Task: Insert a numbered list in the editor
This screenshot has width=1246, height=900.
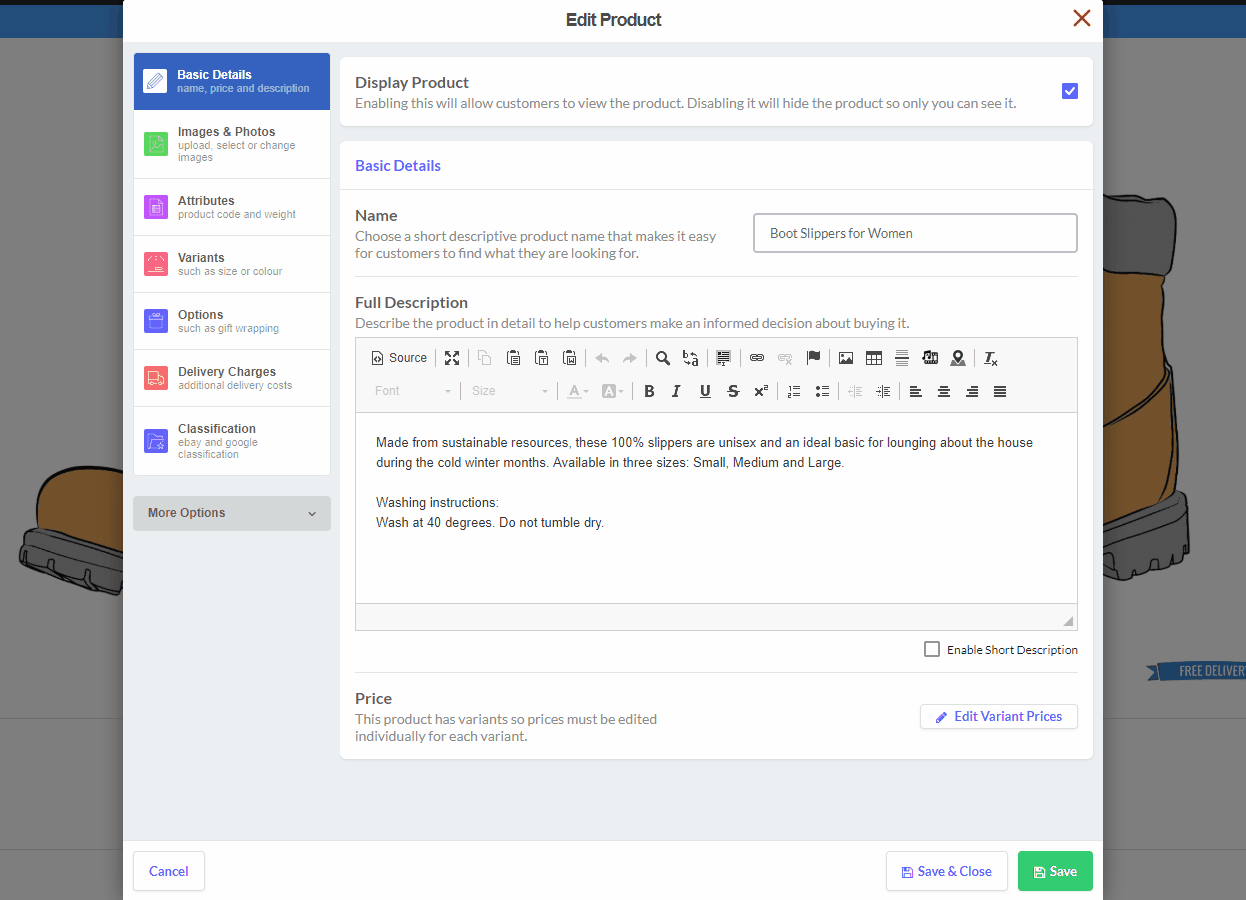Action: (x=793, y=391)
